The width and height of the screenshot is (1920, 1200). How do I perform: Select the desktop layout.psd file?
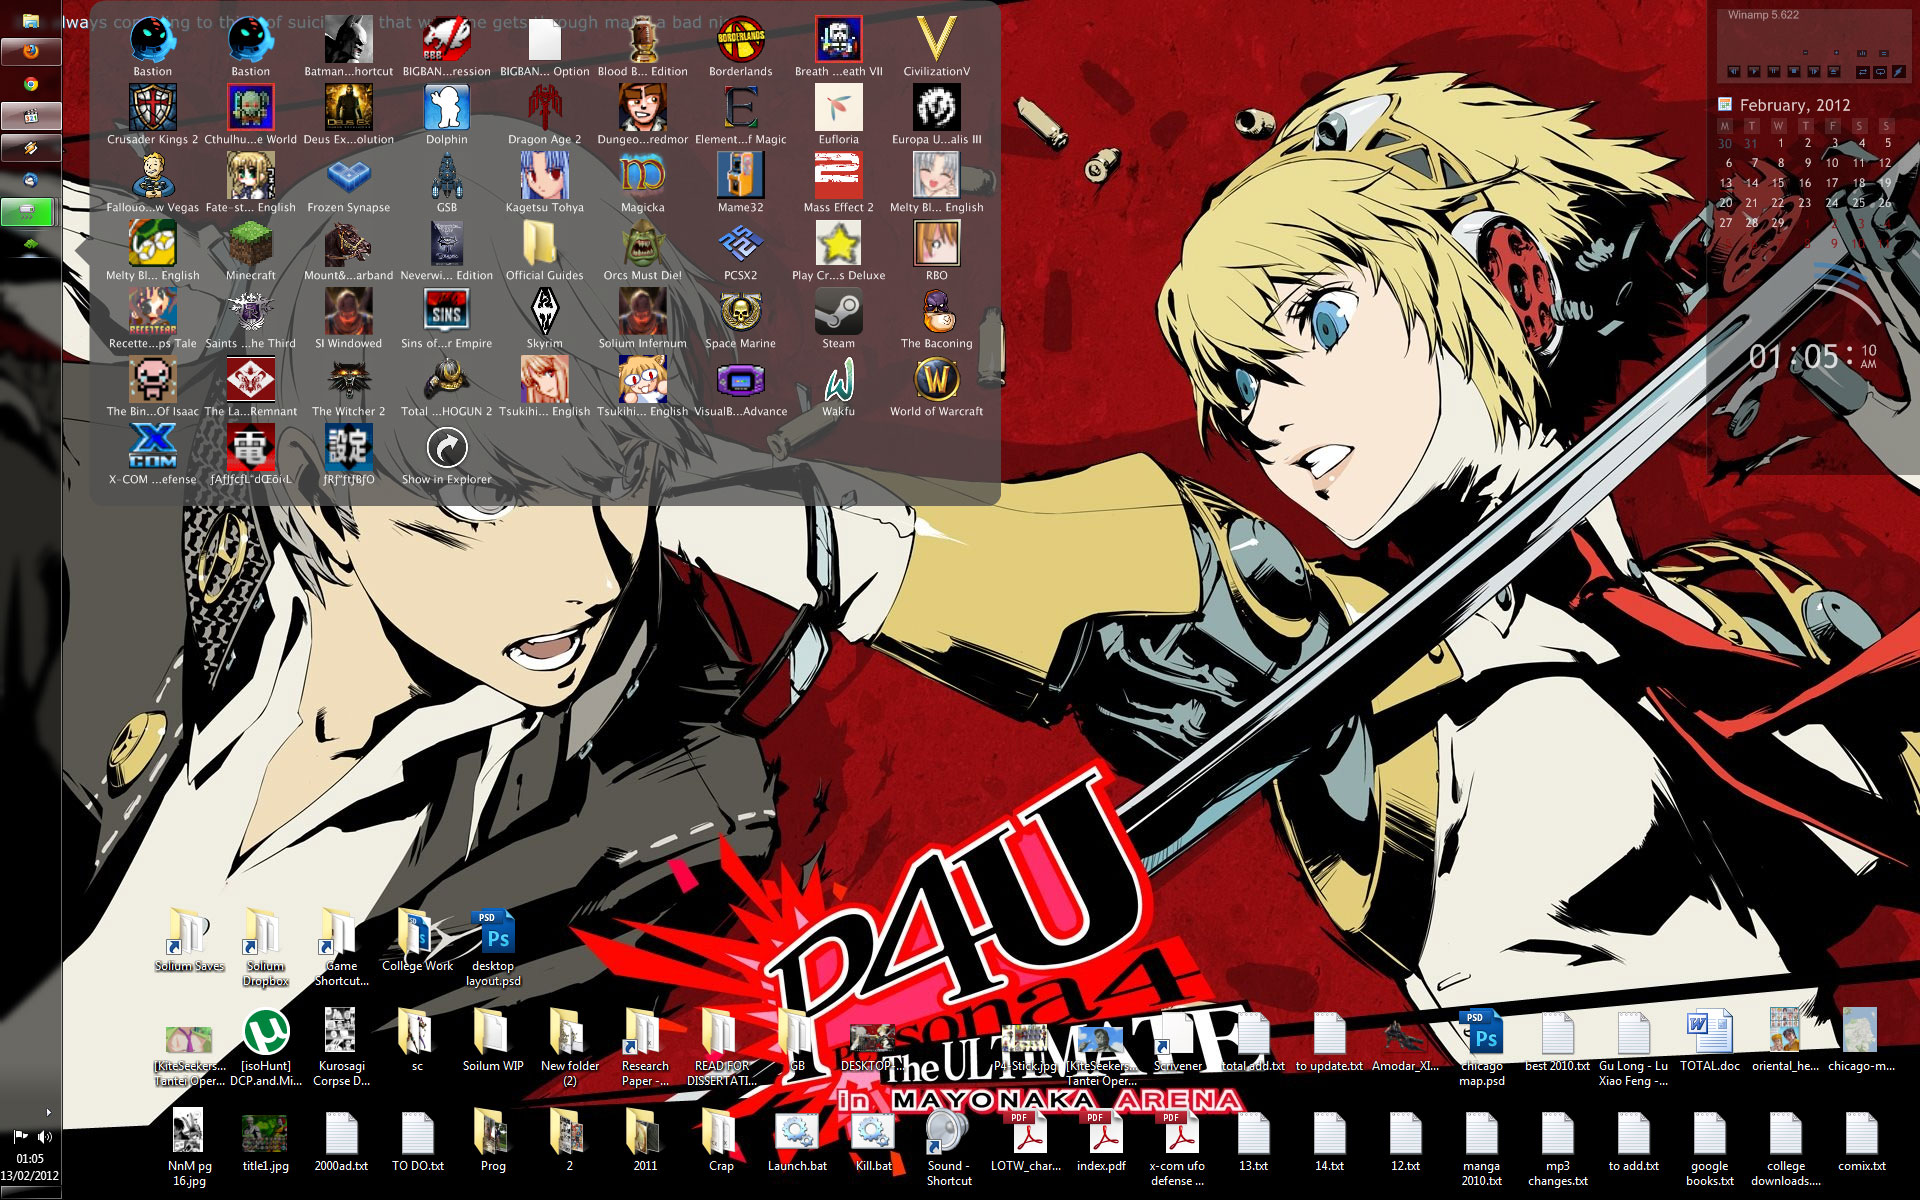(493, 948)
